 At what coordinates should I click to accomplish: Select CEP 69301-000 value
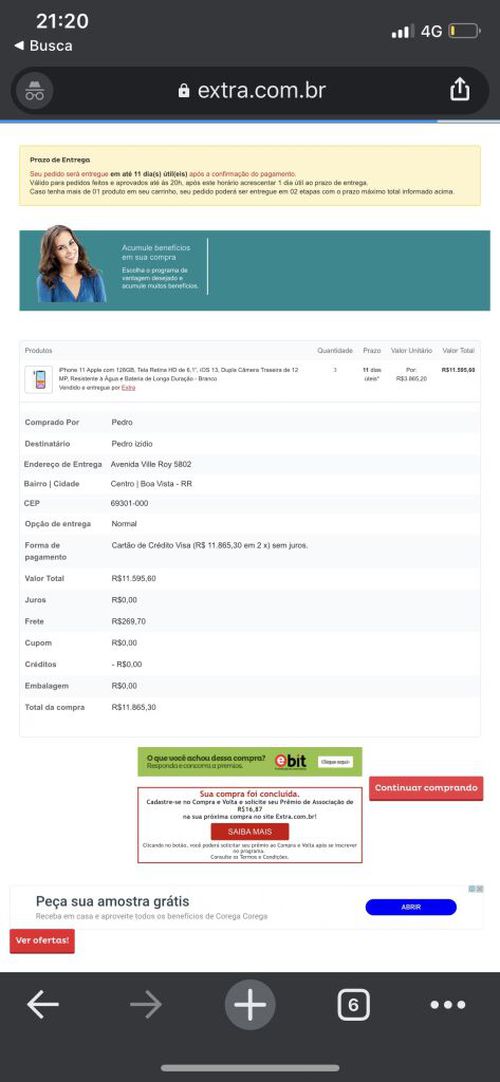[130, 504]
